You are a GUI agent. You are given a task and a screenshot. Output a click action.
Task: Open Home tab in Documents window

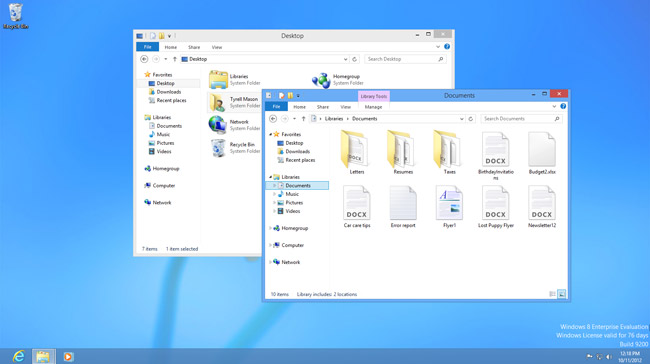pos(299,107)
